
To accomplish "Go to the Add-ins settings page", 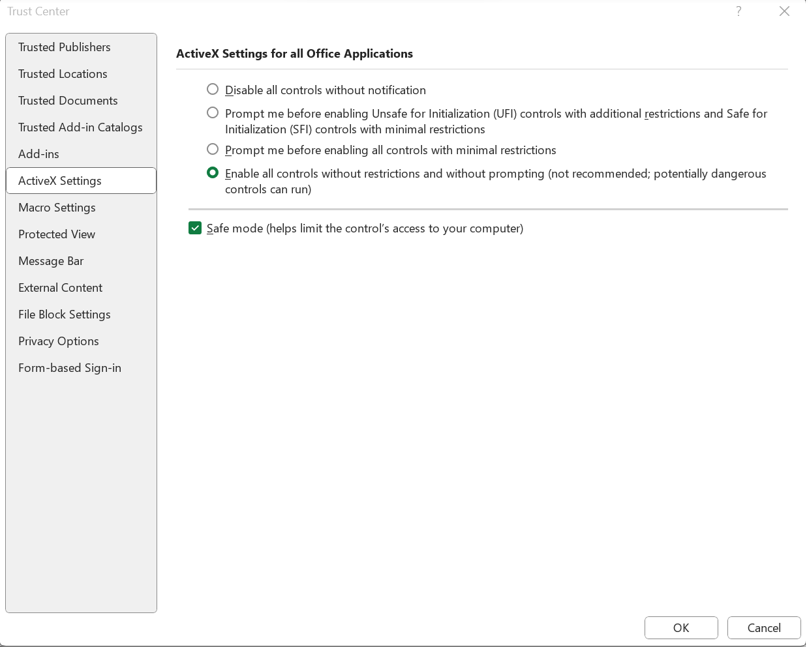I will [x=38, y=154].
